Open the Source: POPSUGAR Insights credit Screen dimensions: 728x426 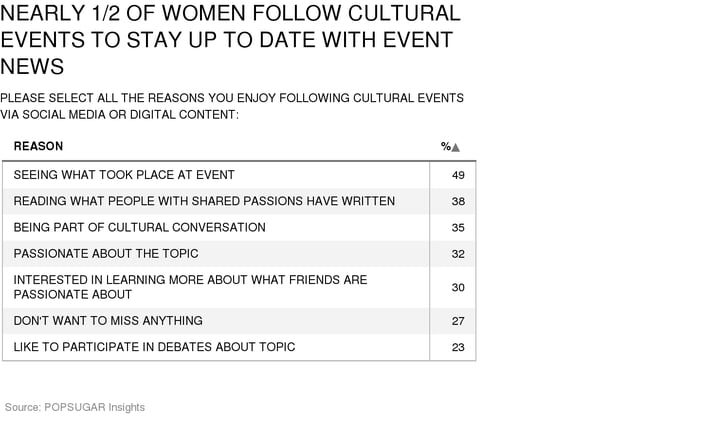(x=75, y=407)
